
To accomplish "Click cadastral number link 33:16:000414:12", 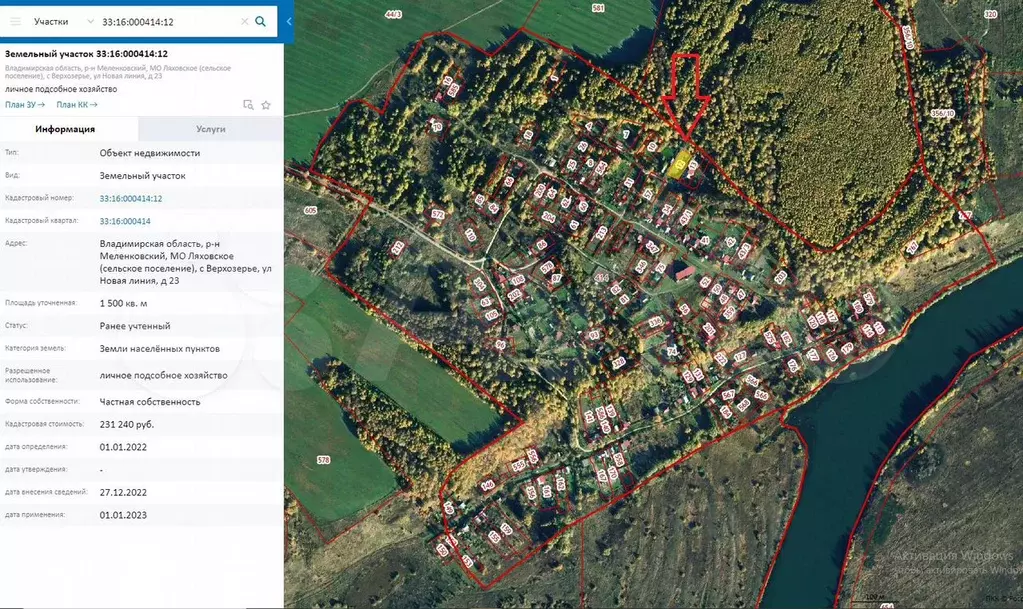I will tap(130, 198).
